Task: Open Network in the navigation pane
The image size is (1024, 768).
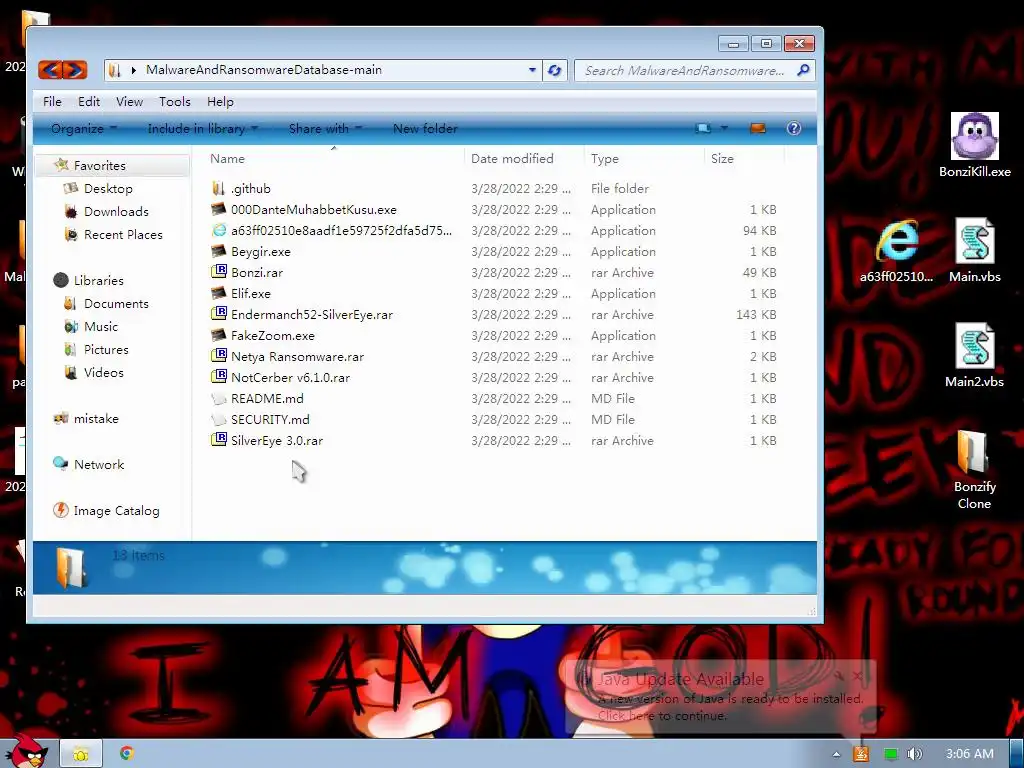Action: [x=99, y=464]
